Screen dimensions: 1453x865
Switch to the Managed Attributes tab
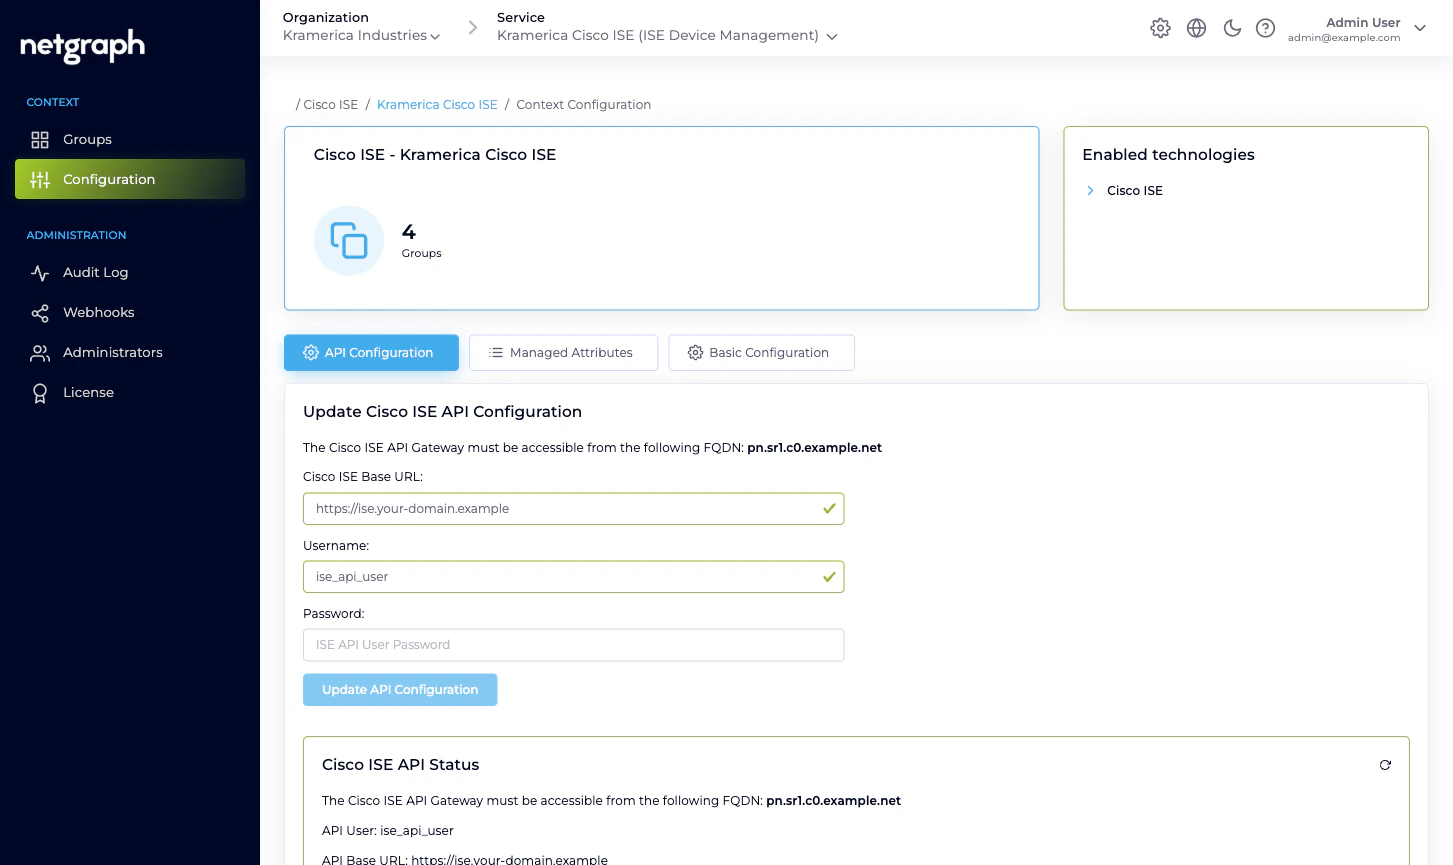click(563, 352)
